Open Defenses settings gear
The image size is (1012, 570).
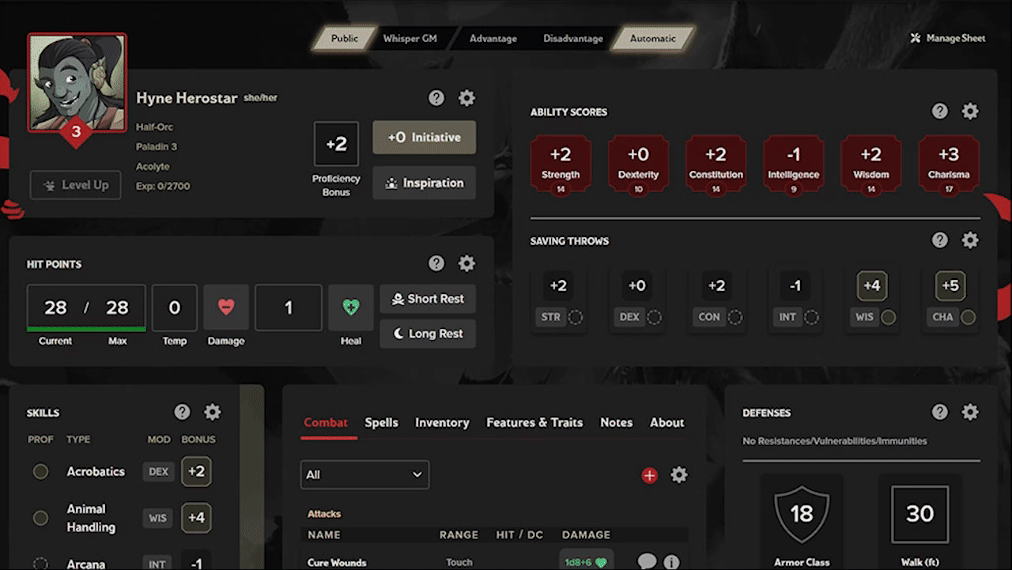970,412
